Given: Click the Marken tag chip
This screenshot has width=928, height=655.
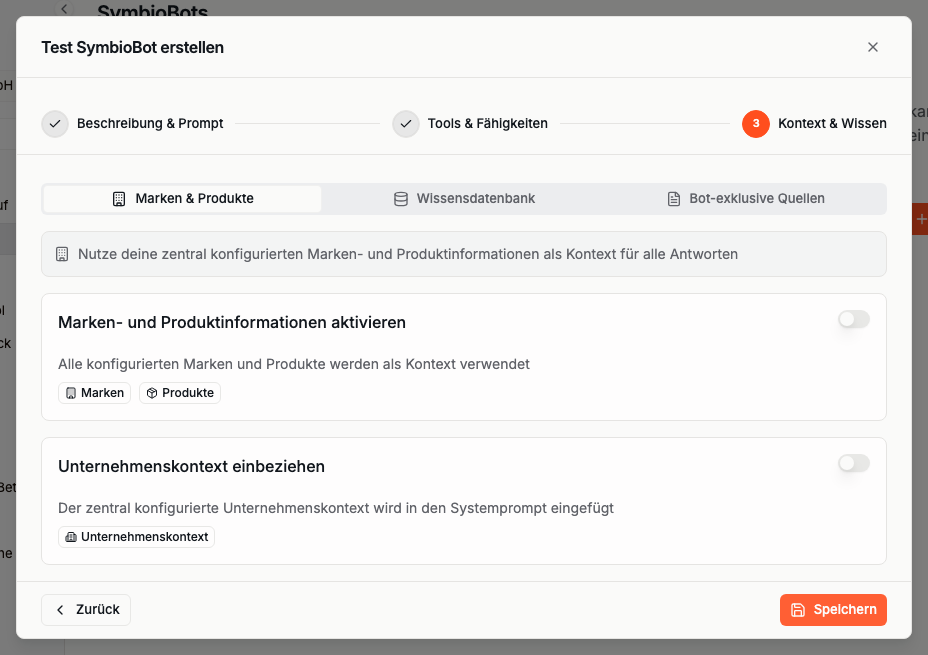Looking at the screenshot, I should click(x=94, y=393).
